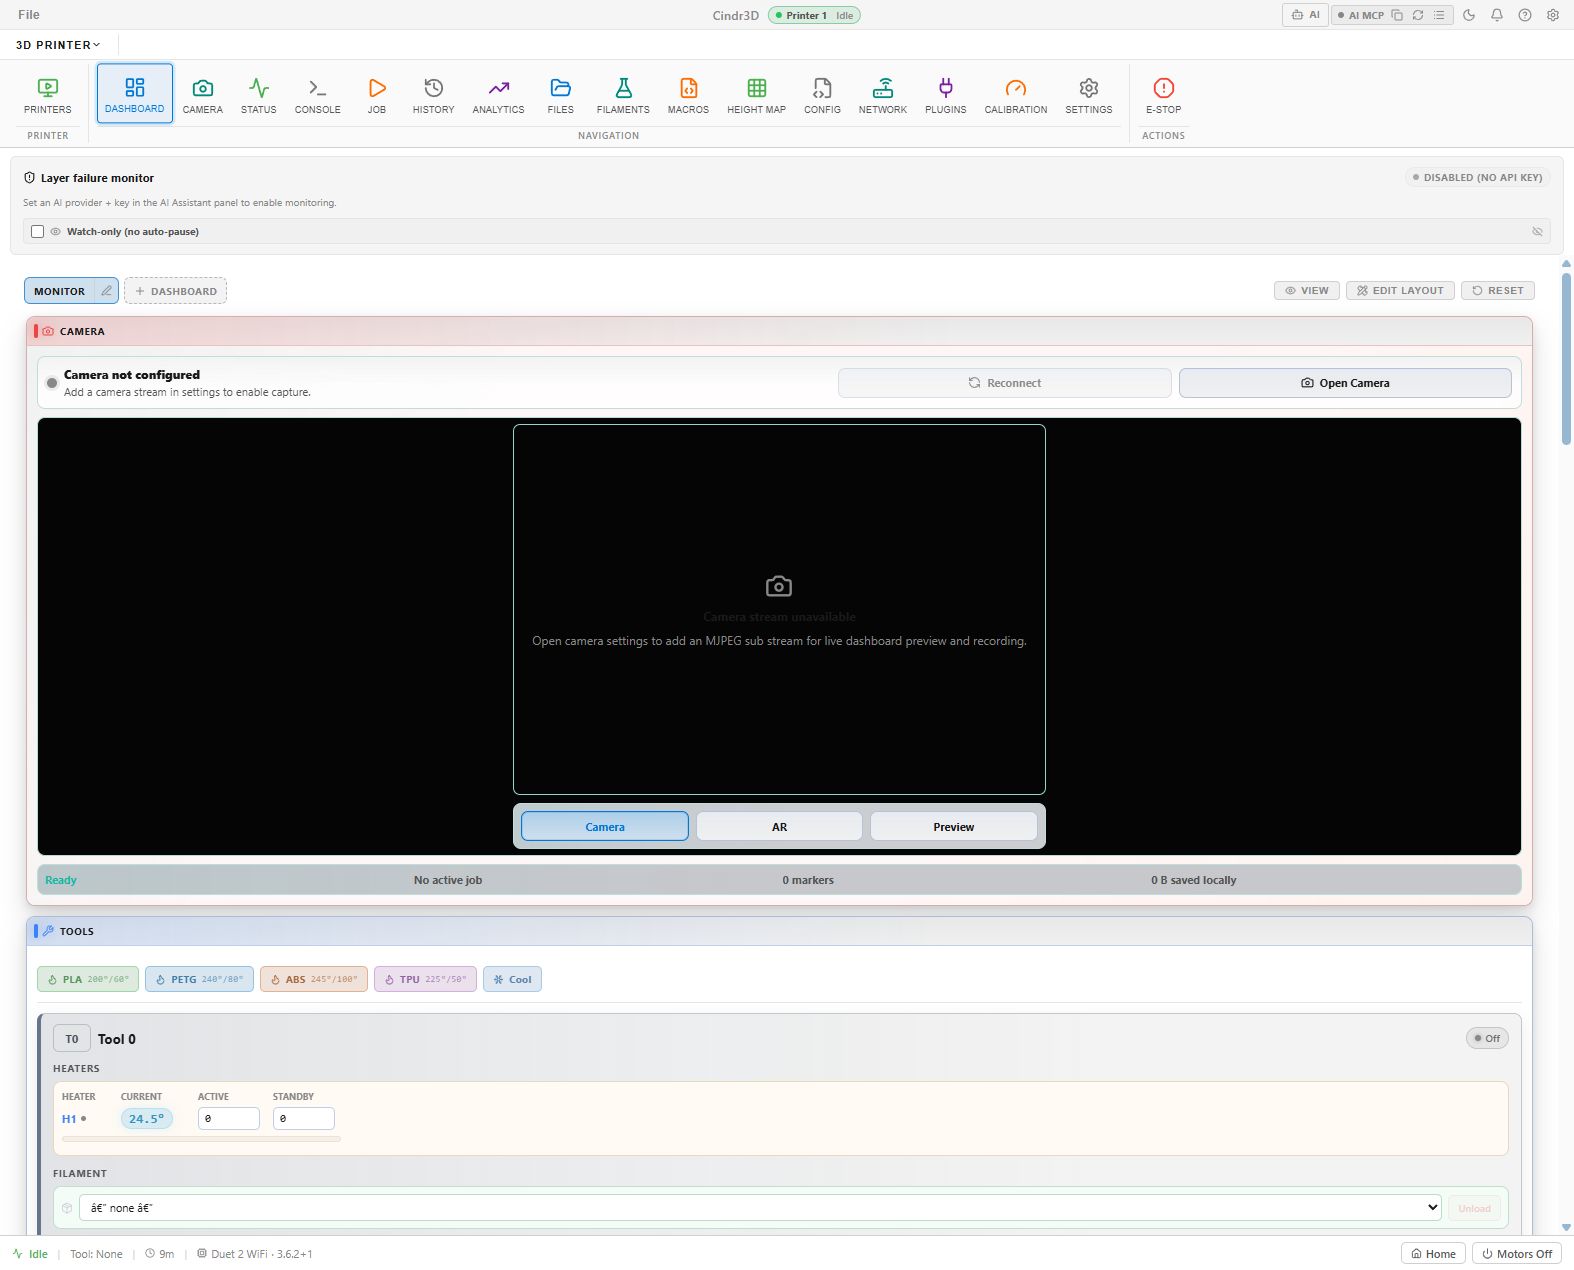Click the "Duet 2 WiFi · 3.6.2+1" status text

[262, 1254]
